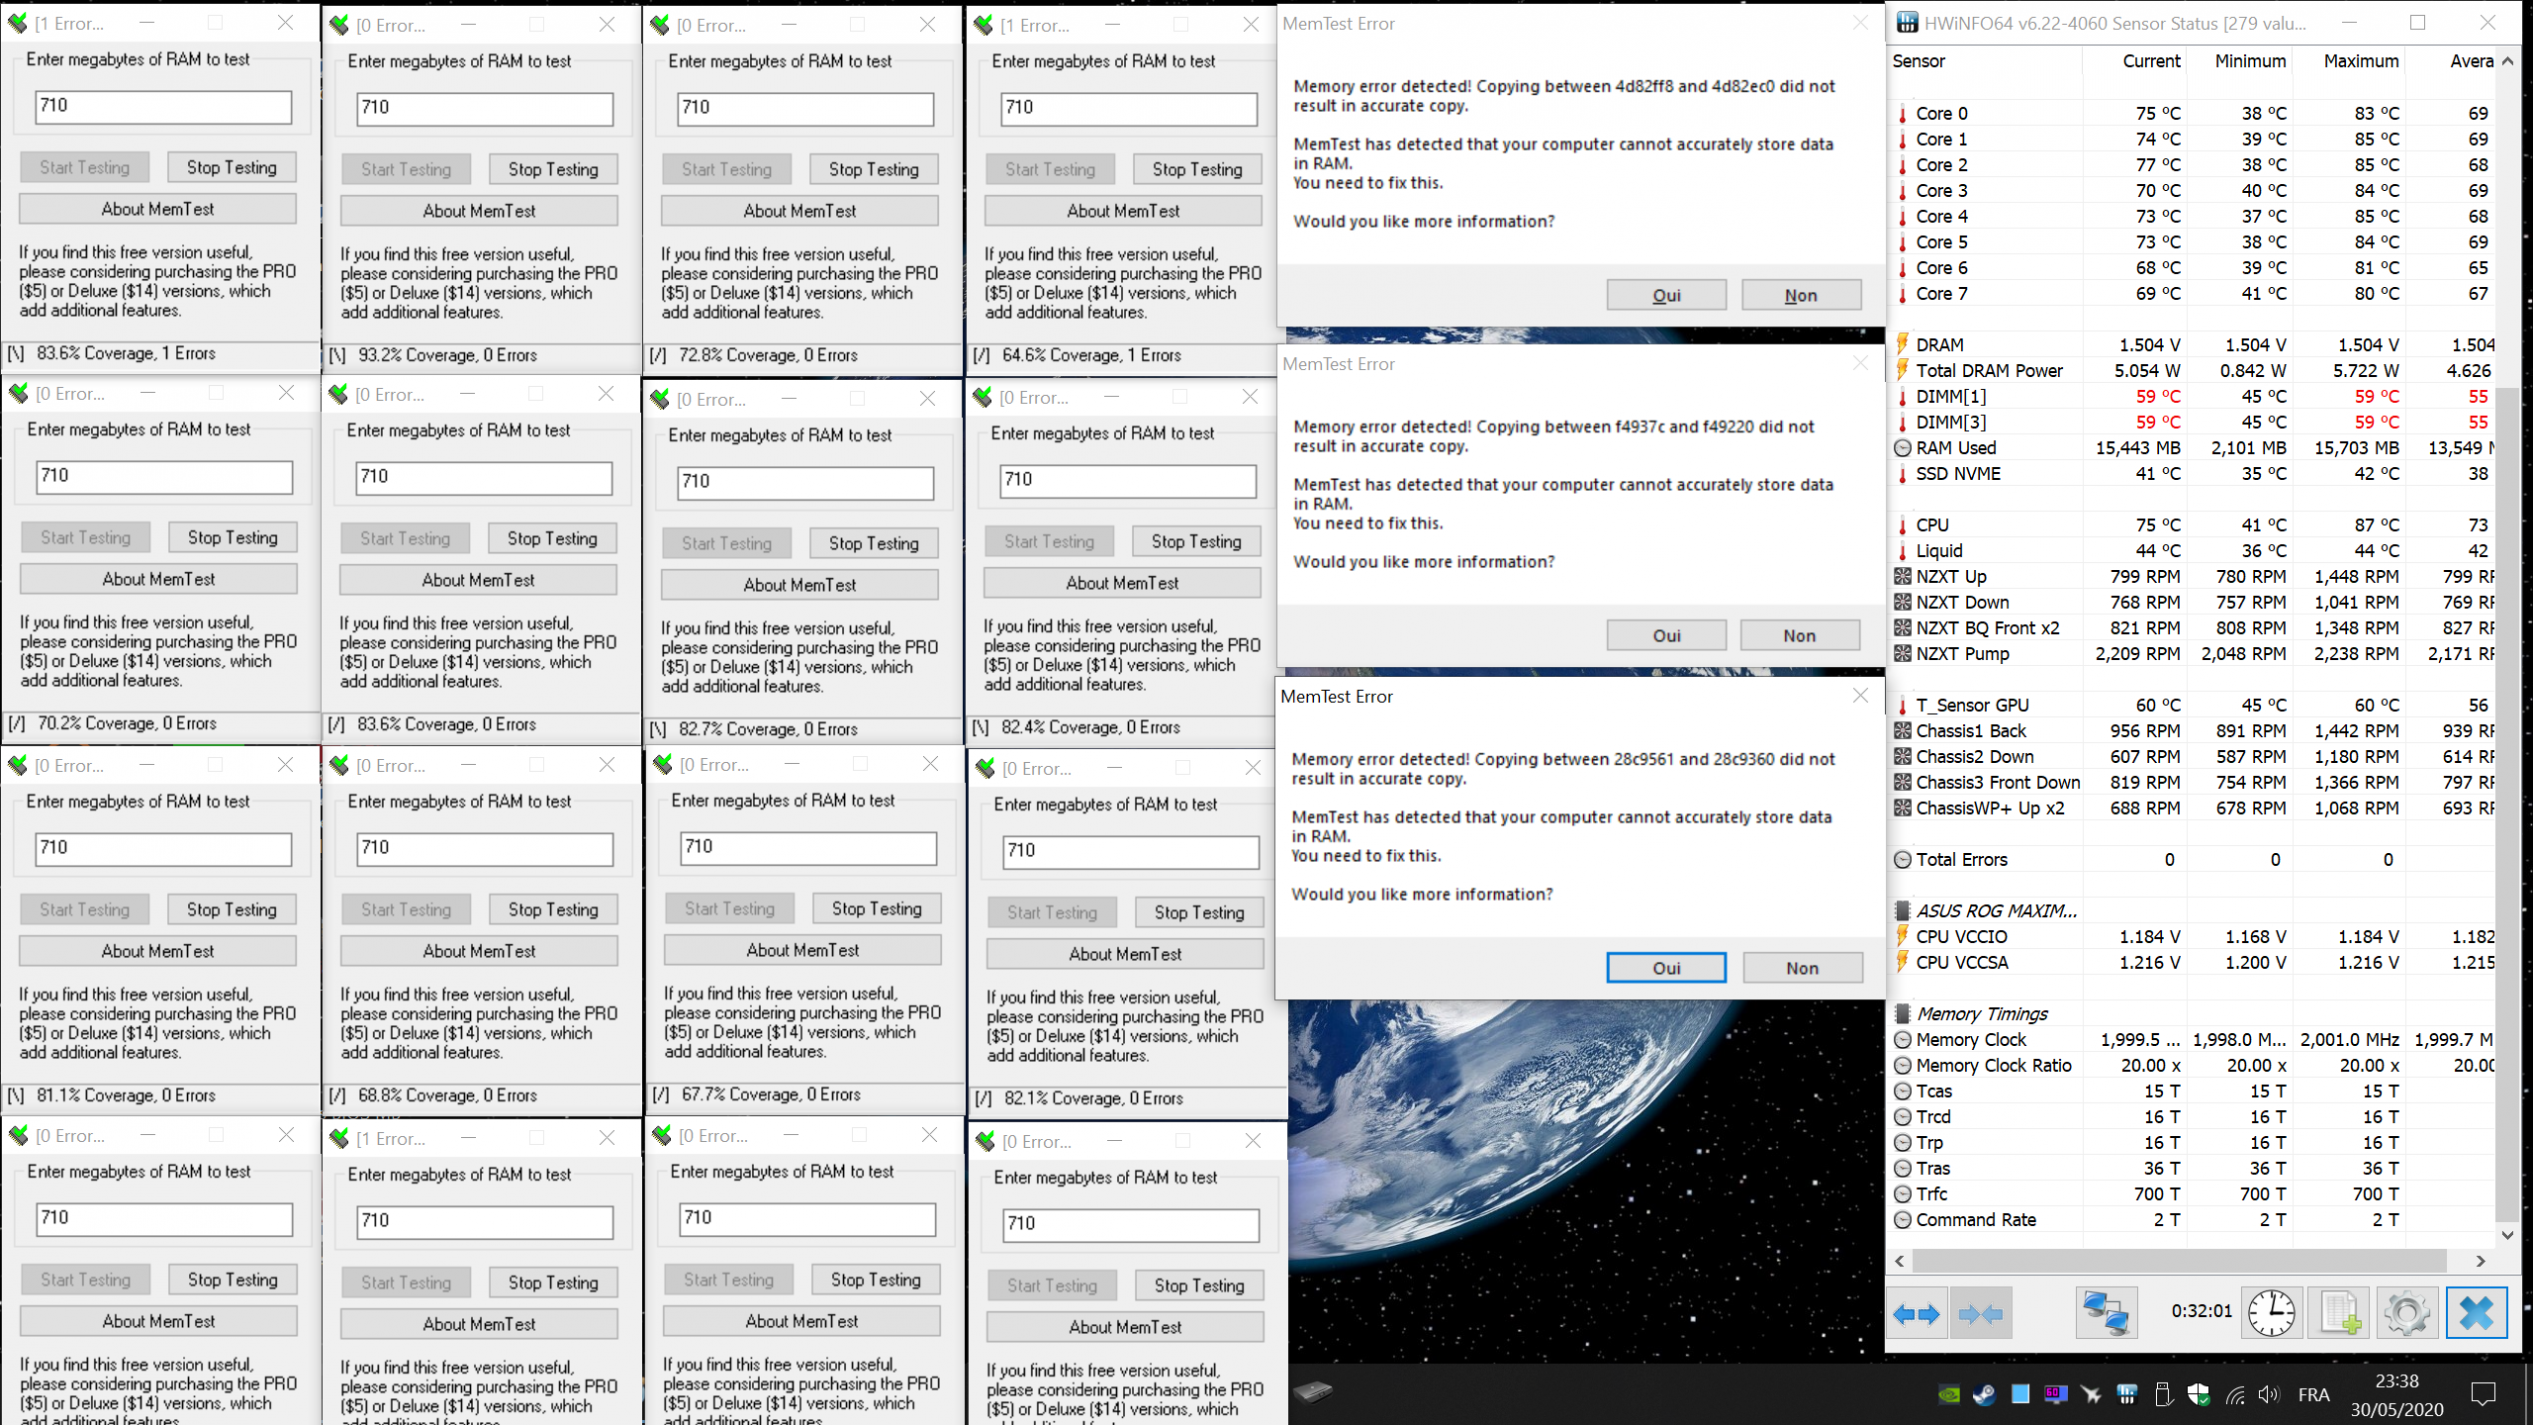Stop Testing in MemTest window at 68.8% coverage
The height and width of the screenshot is (1425, 2533).
pos(553,909)
